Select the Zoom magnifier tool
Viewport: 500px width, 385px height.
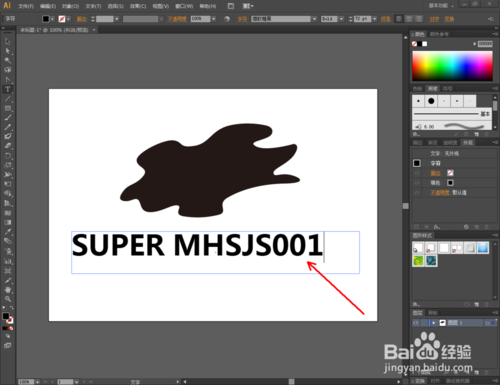click(x=8, y=299)
